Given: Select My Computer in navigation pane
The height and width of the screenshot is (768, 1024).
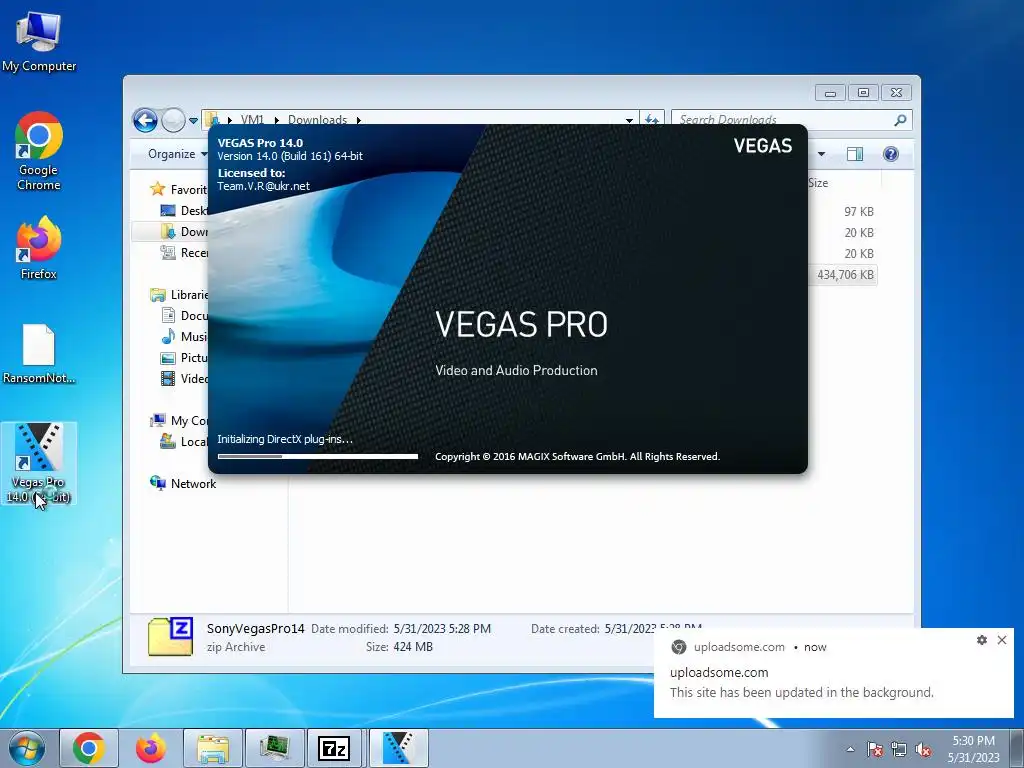Looking at the screenshot, I should [179, 421].
